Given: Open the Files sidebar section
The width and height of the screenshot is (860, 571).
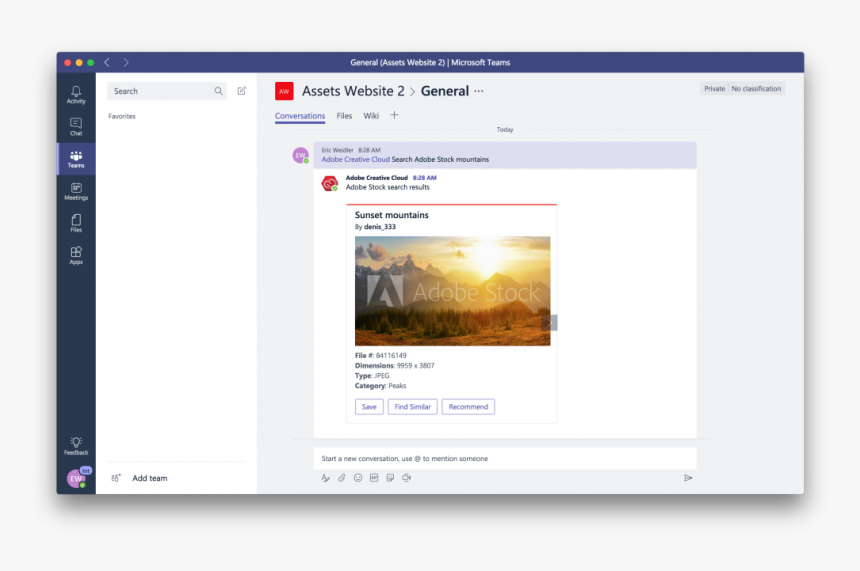Looking at the screenshot, I should click(76, 223).
